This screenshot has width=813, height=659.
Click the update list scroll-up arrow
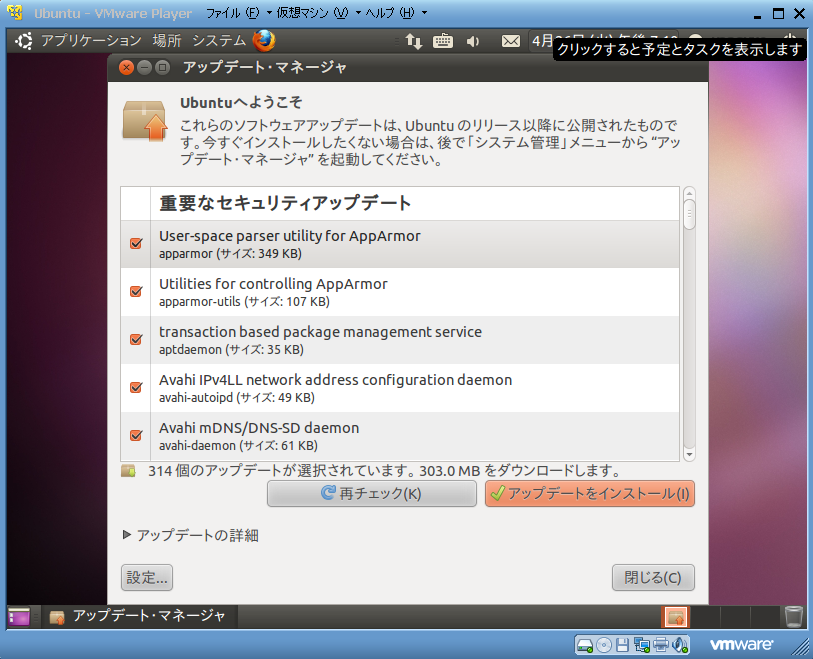point(689,193)
